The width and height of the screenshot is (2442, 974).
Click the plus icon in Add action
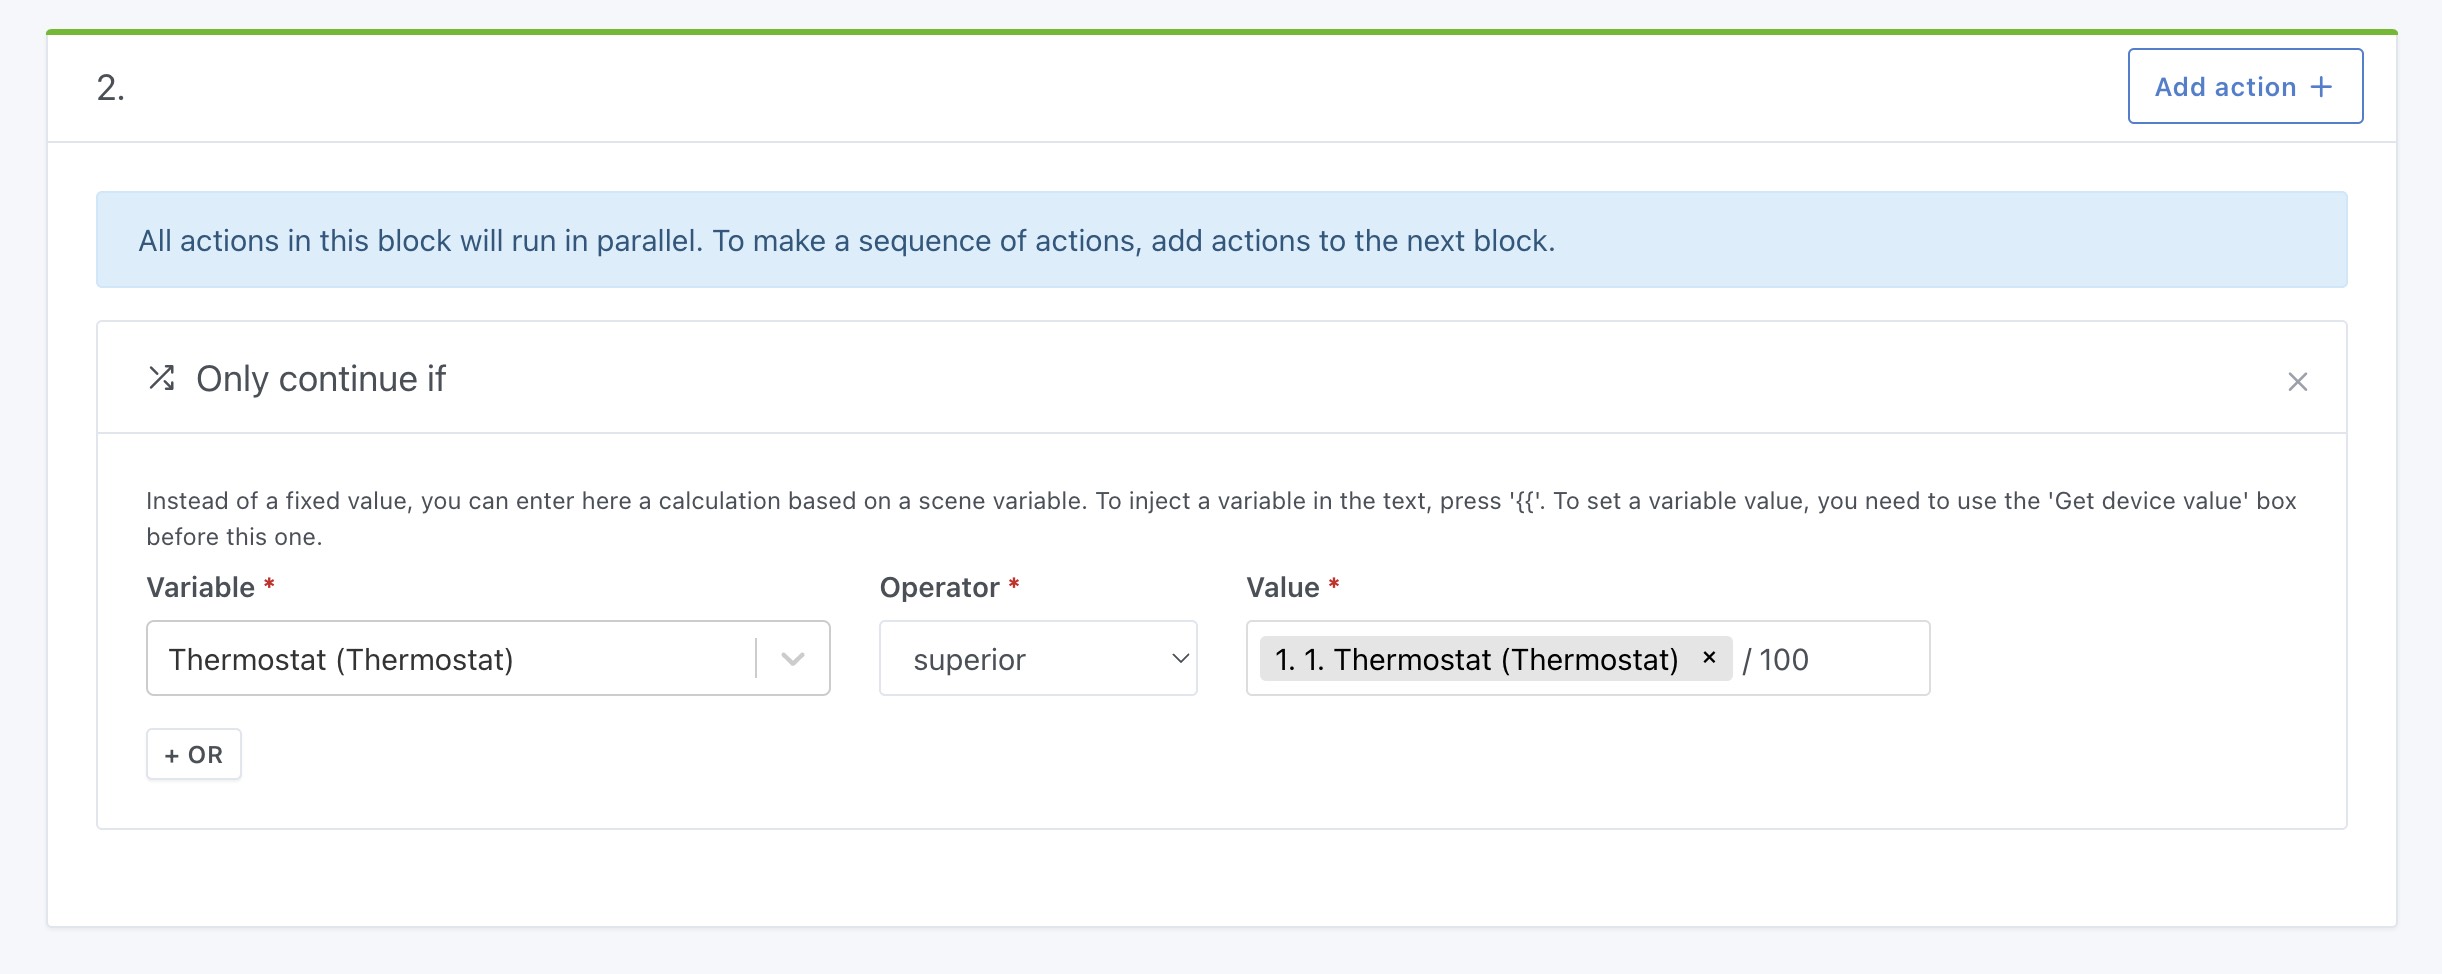(2321, 87)
